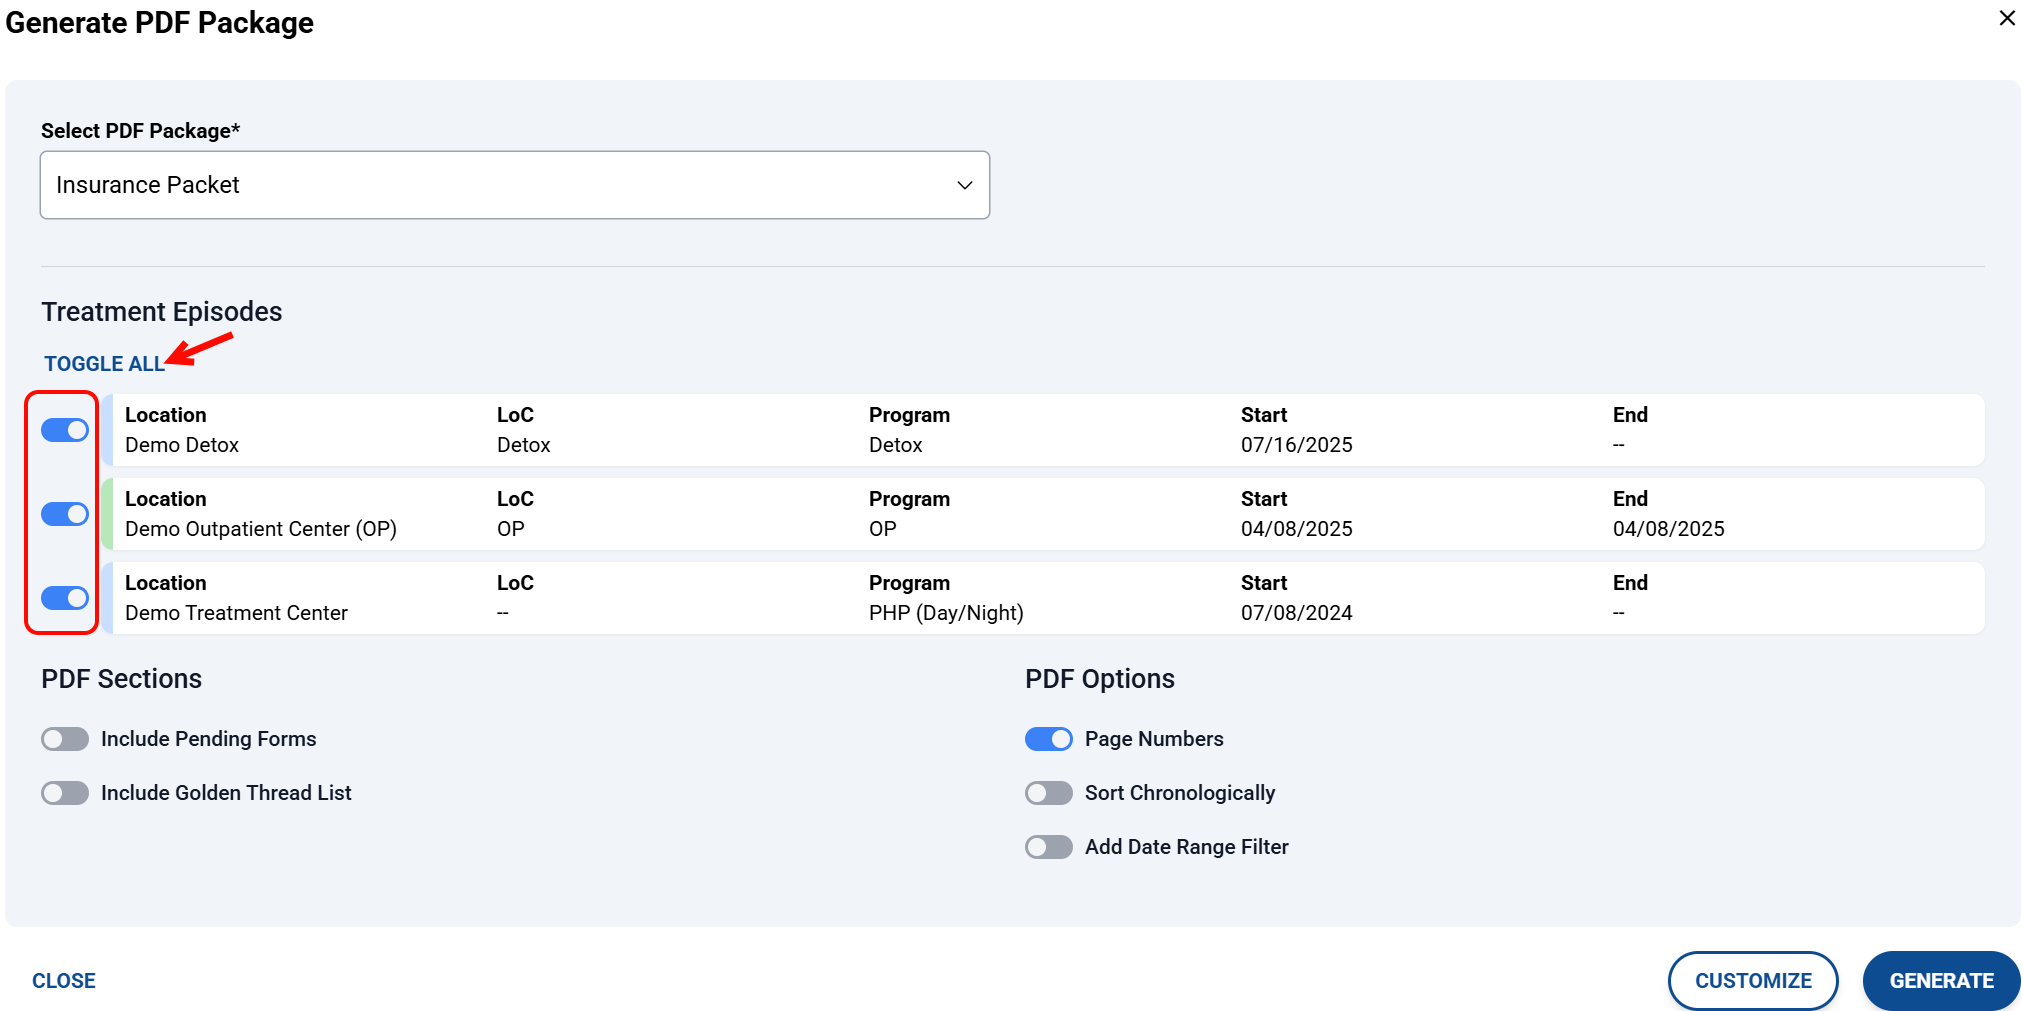2023x1011 pixels.
Task: Turn off Demo Outpatient Center episode toggle
Action: [x=65, y=514]
